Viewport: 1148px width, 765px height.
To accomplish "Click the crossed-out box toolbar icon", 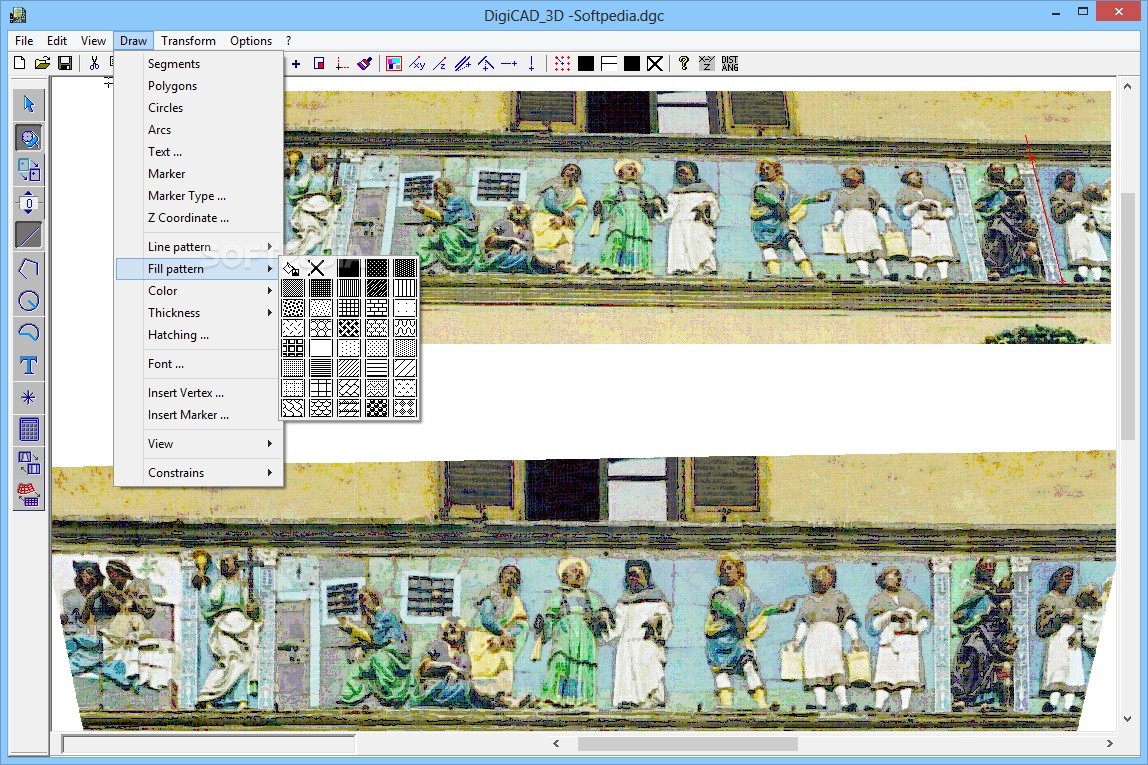I will (x=655, y=64).
